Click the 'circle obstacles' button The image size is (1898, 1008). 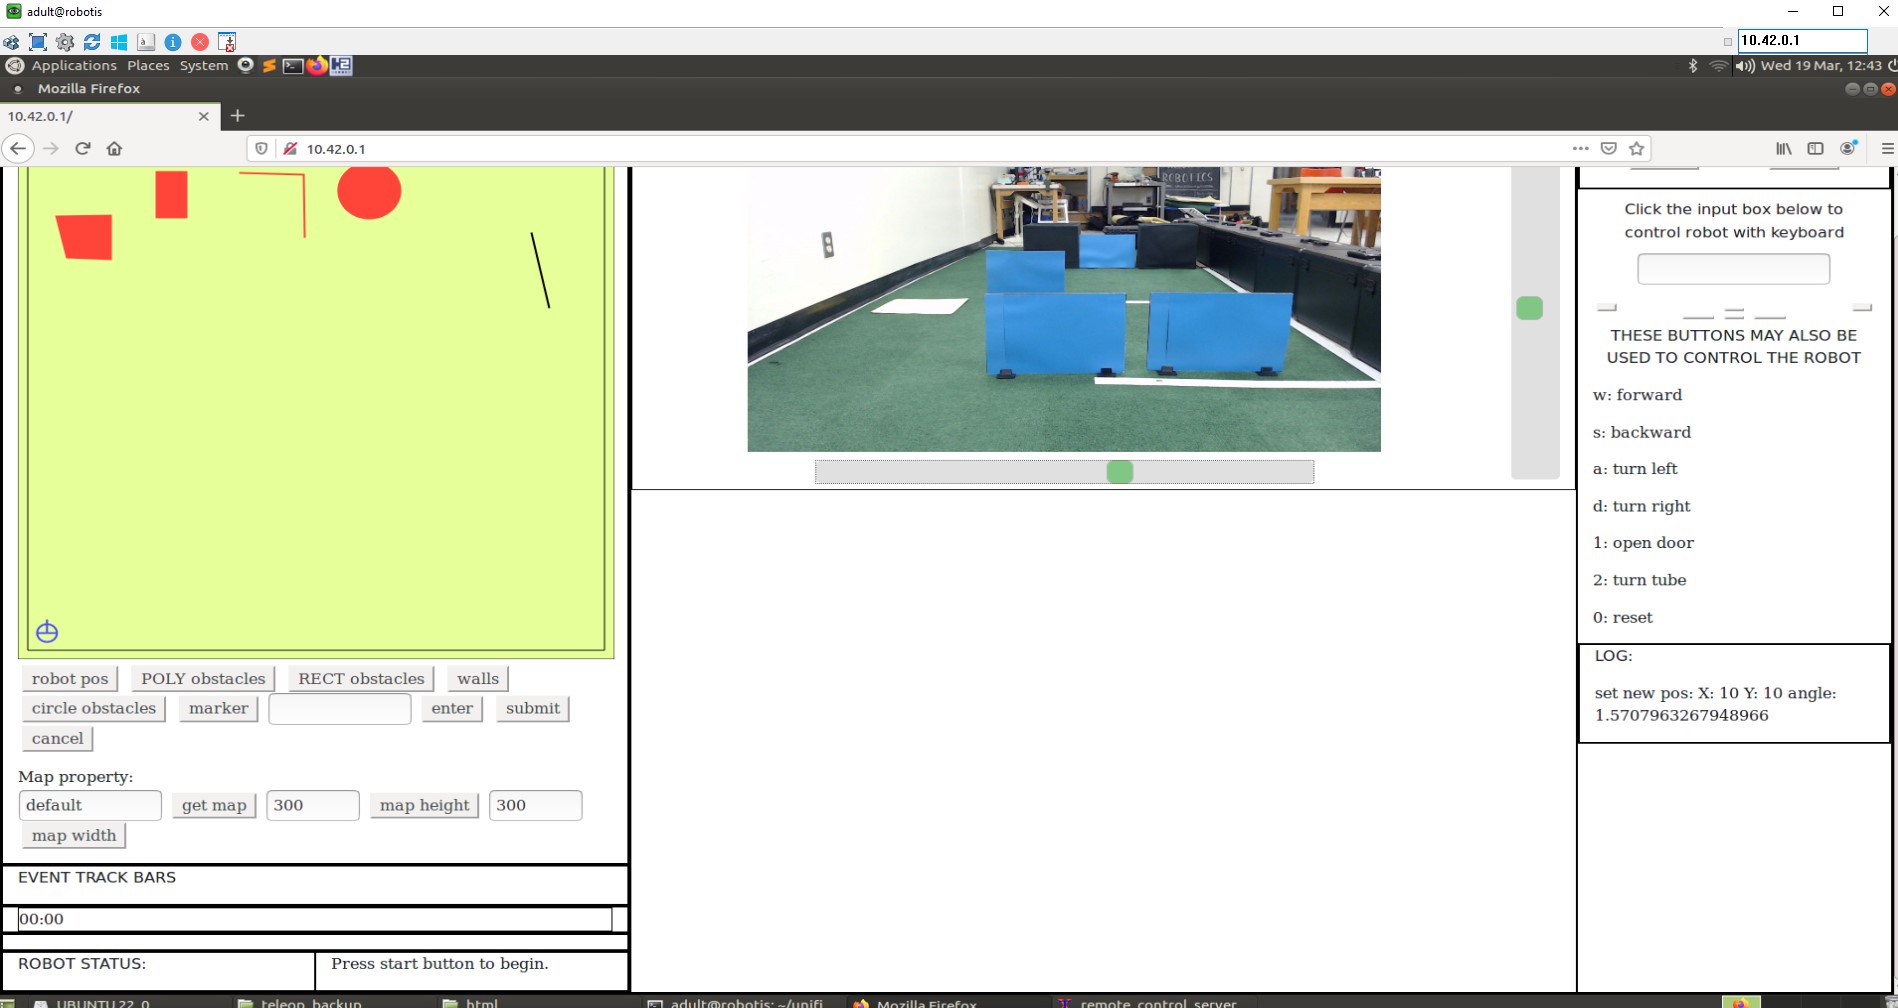click(x=94, y=709)
